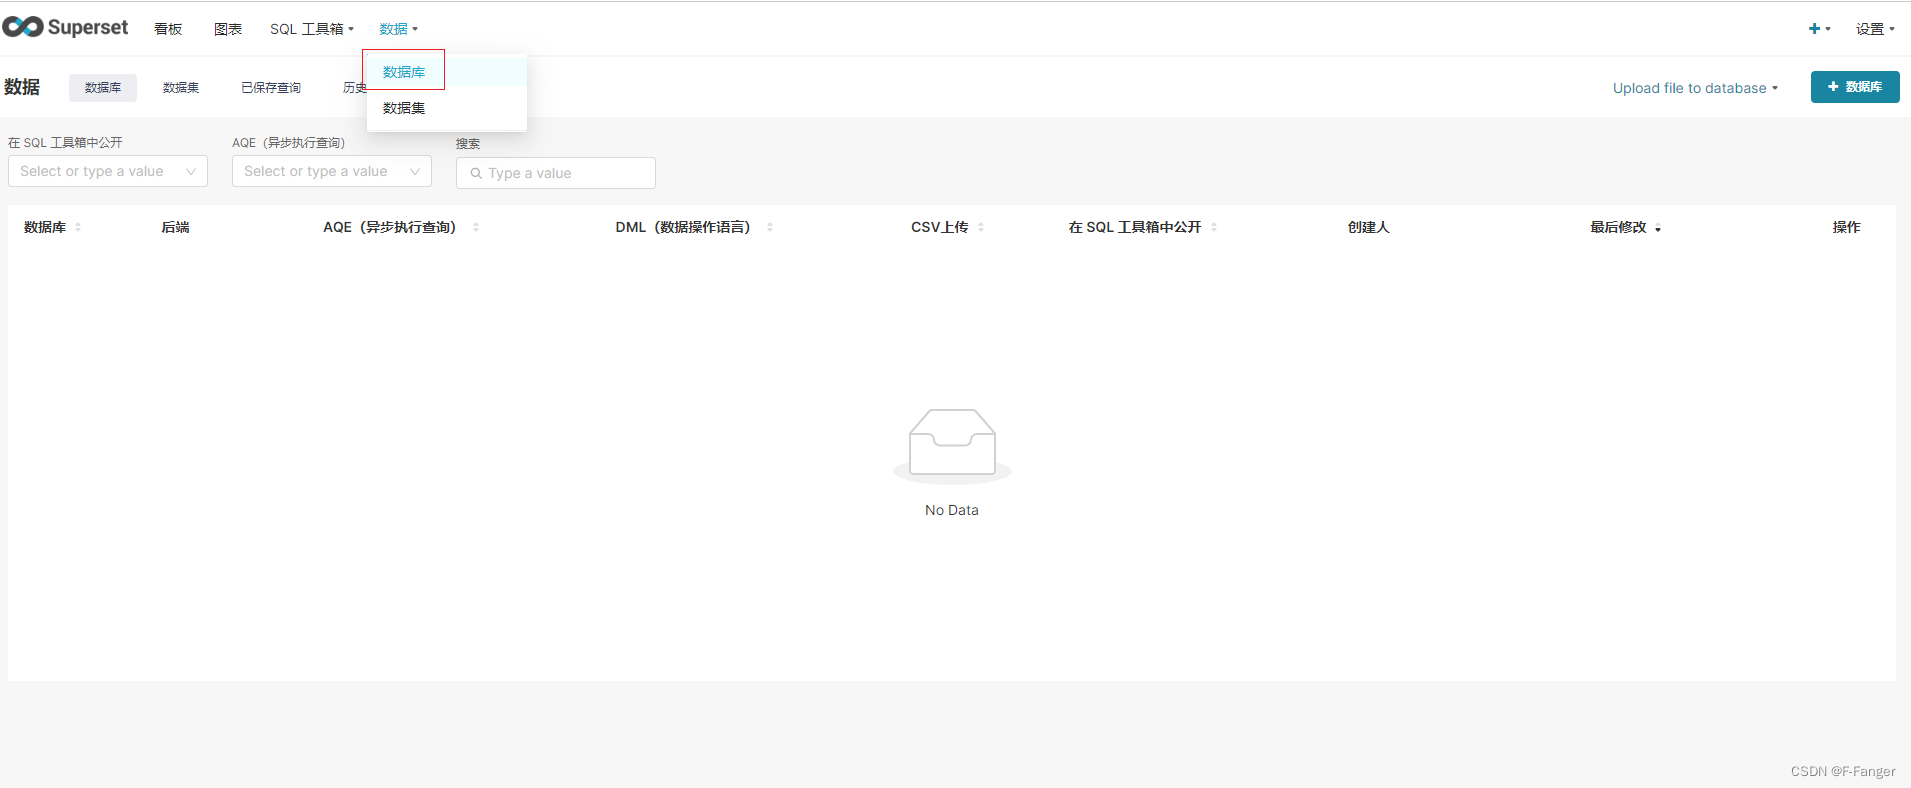
Task: Switch to the 数据库 sub-tab
Action: pos(103,88)
